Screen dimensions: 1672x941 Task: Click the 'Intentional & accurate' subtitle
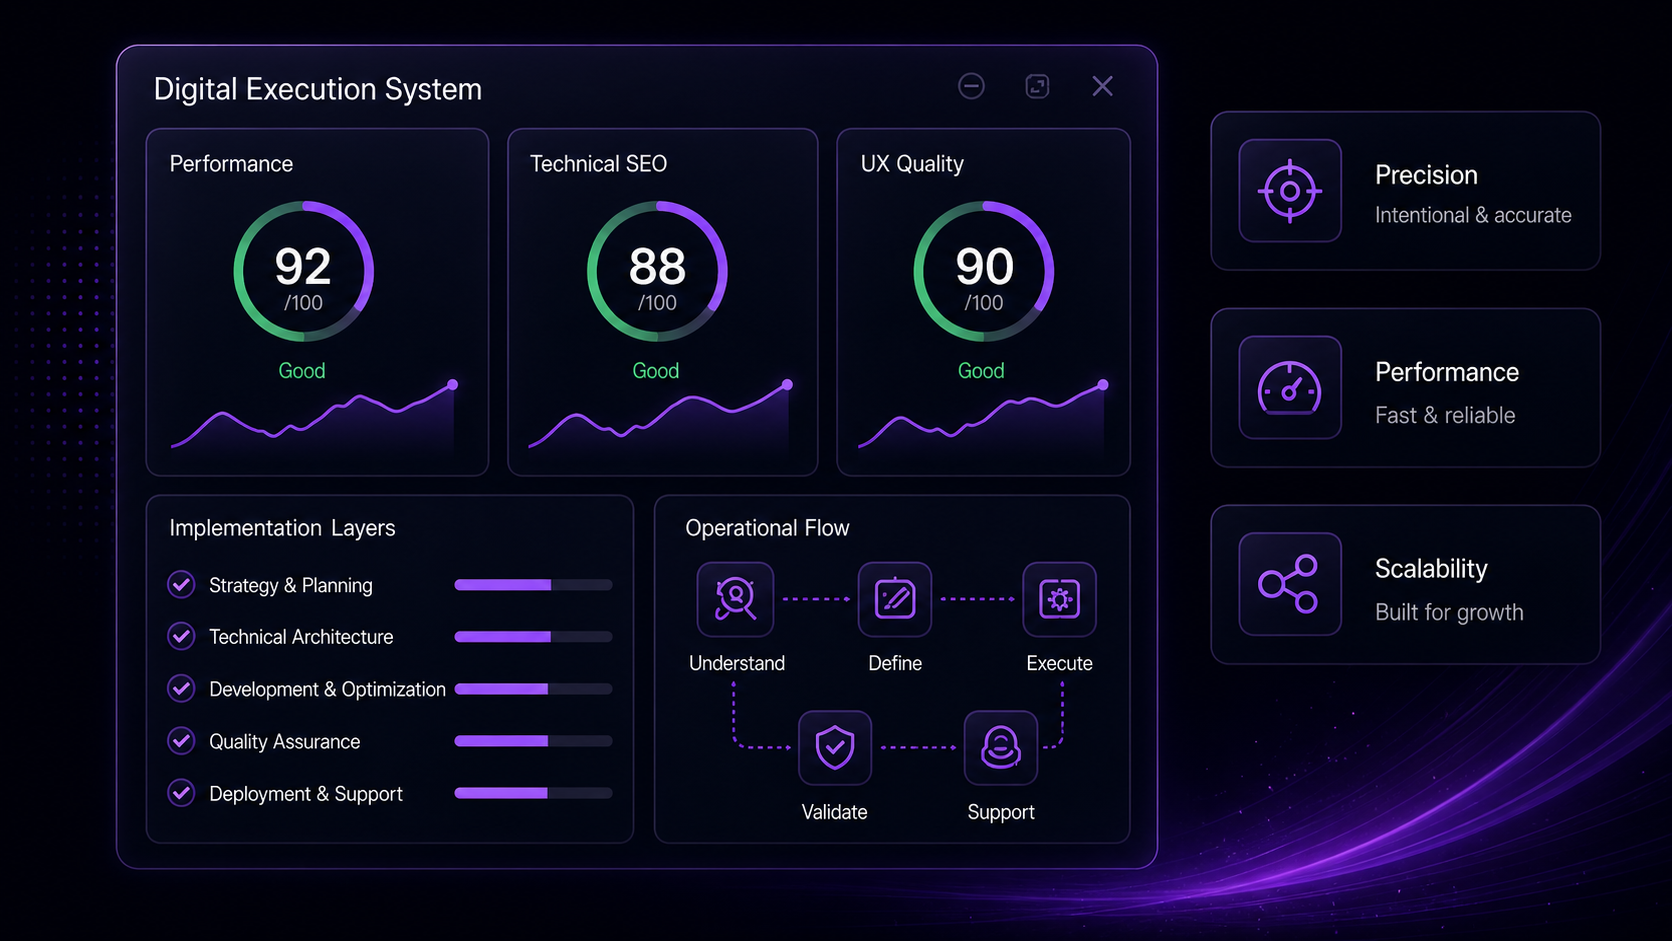[1473, 215]
